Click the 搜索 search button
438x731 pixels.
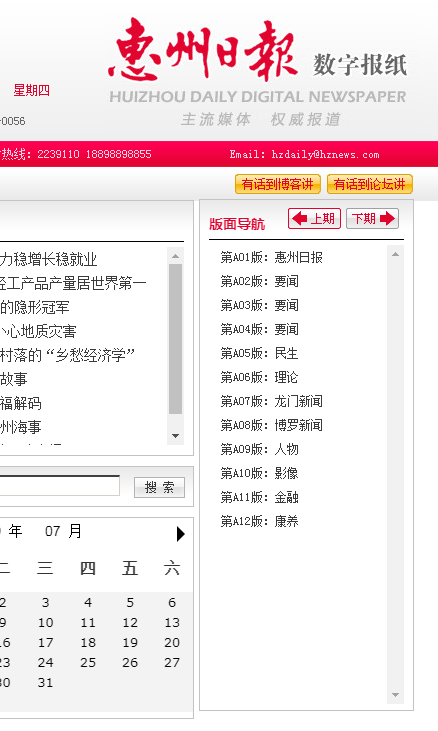click(x=159, y=487)
